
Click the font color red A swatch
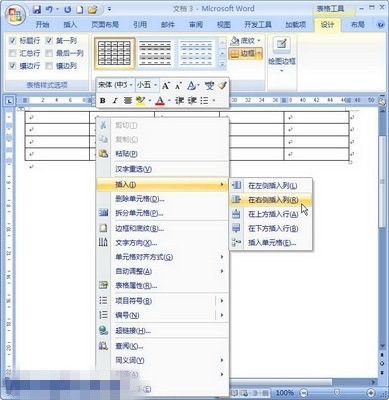160,100
